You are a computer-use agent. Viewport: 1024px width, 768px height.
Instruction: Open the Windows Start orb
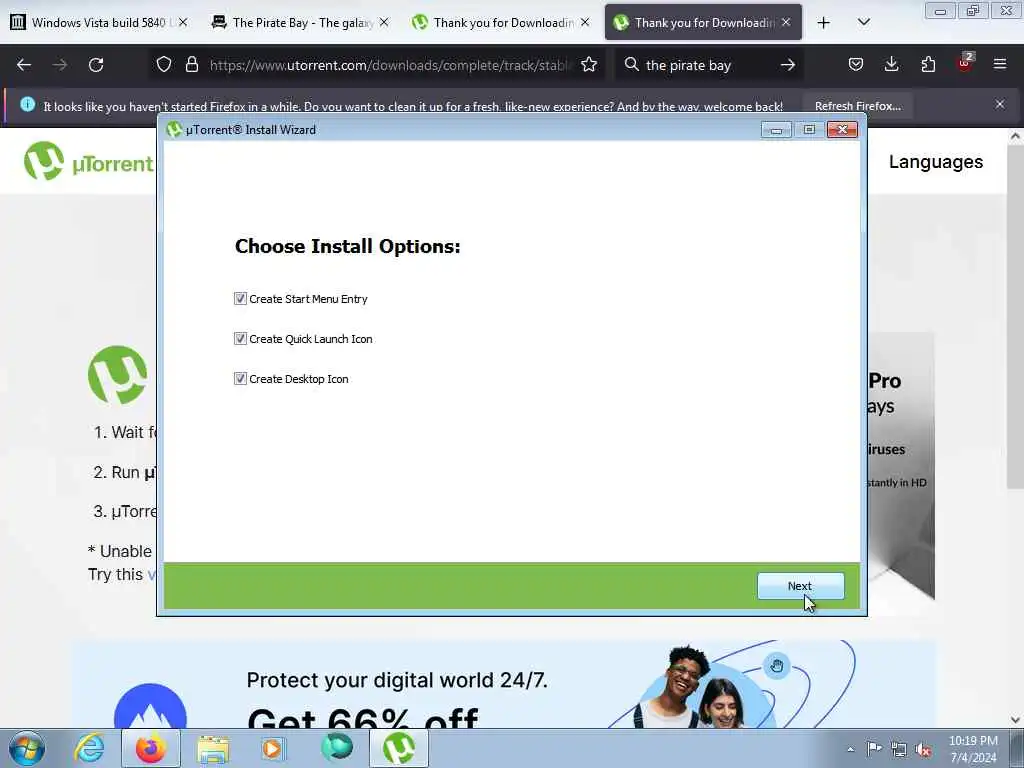(27, 748)
